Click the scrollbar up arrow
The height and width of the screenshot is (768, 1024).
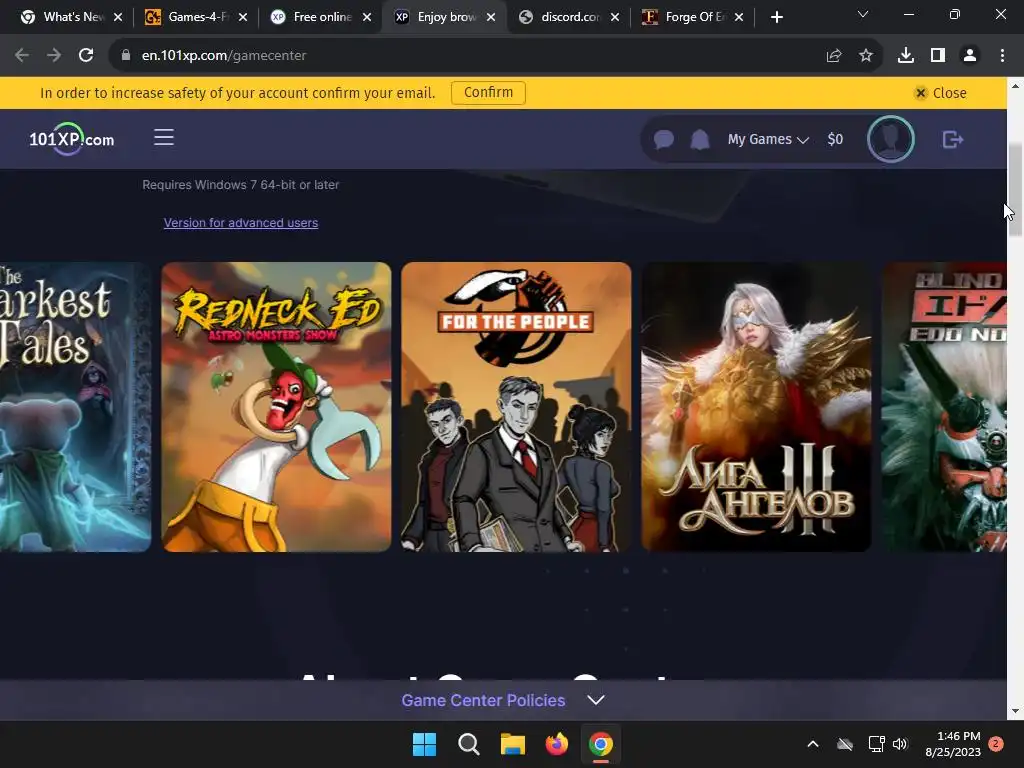[x=1015, y=86]
